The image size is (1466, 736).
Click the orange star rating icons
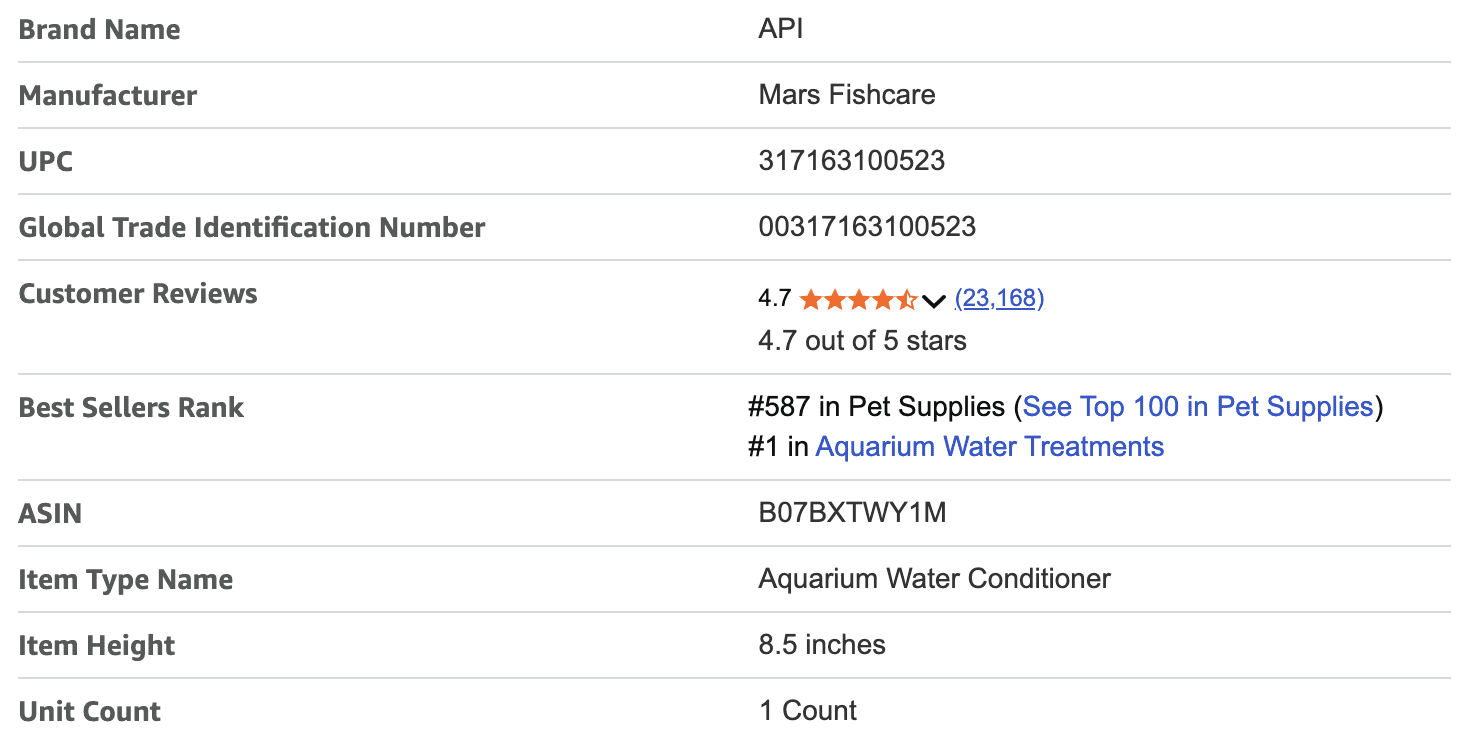coord(858,299)
